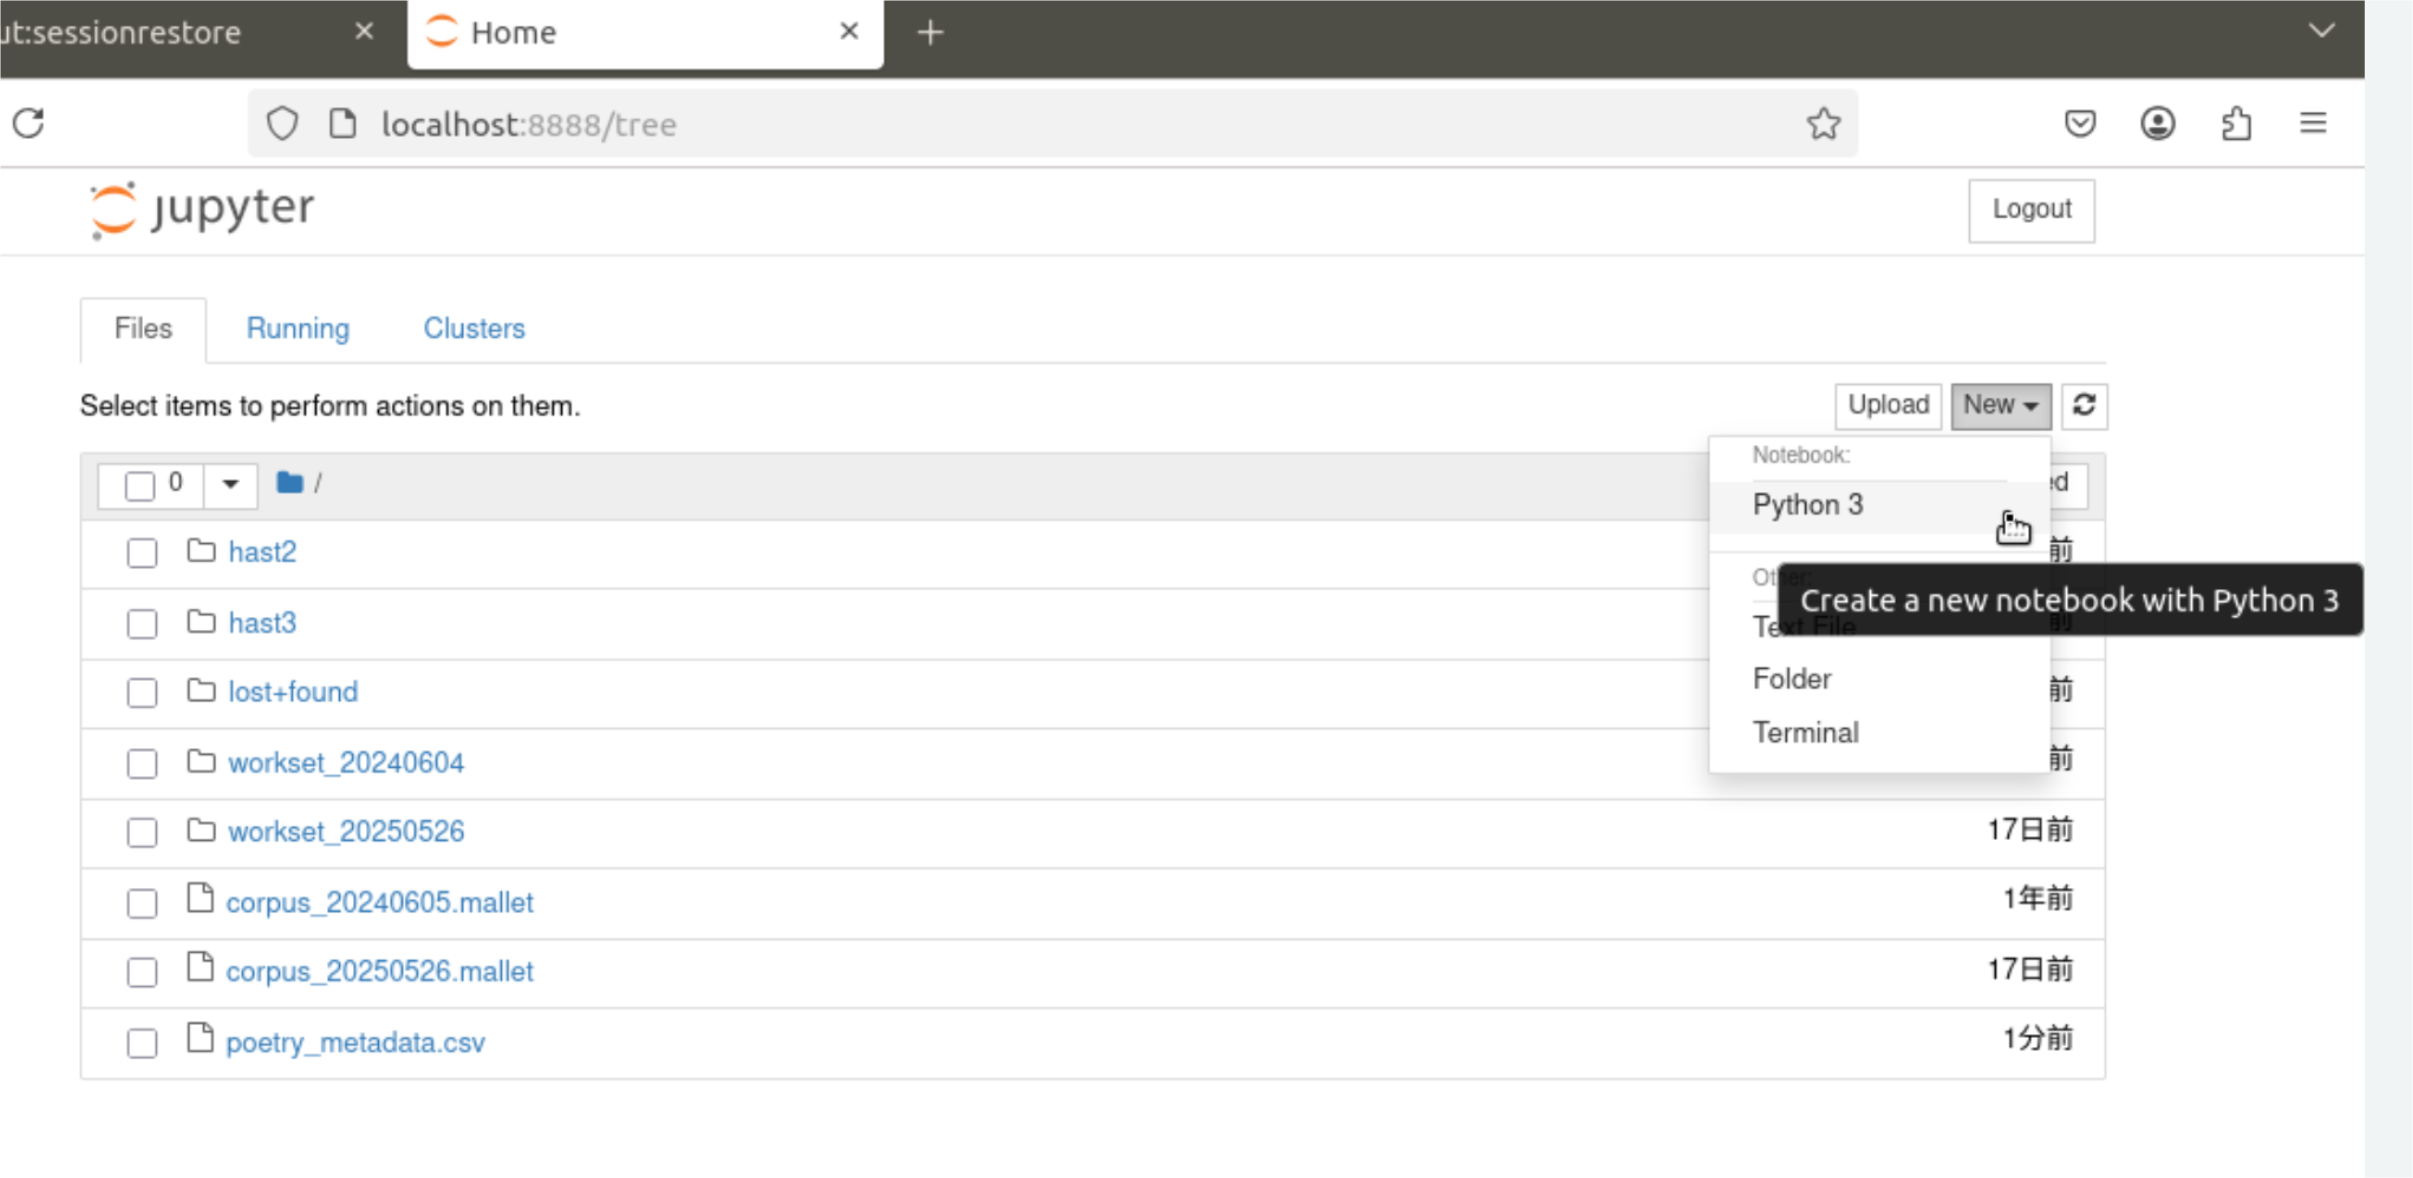
Task: Toggle the select-all items checkbox
Action: (140, 486)
